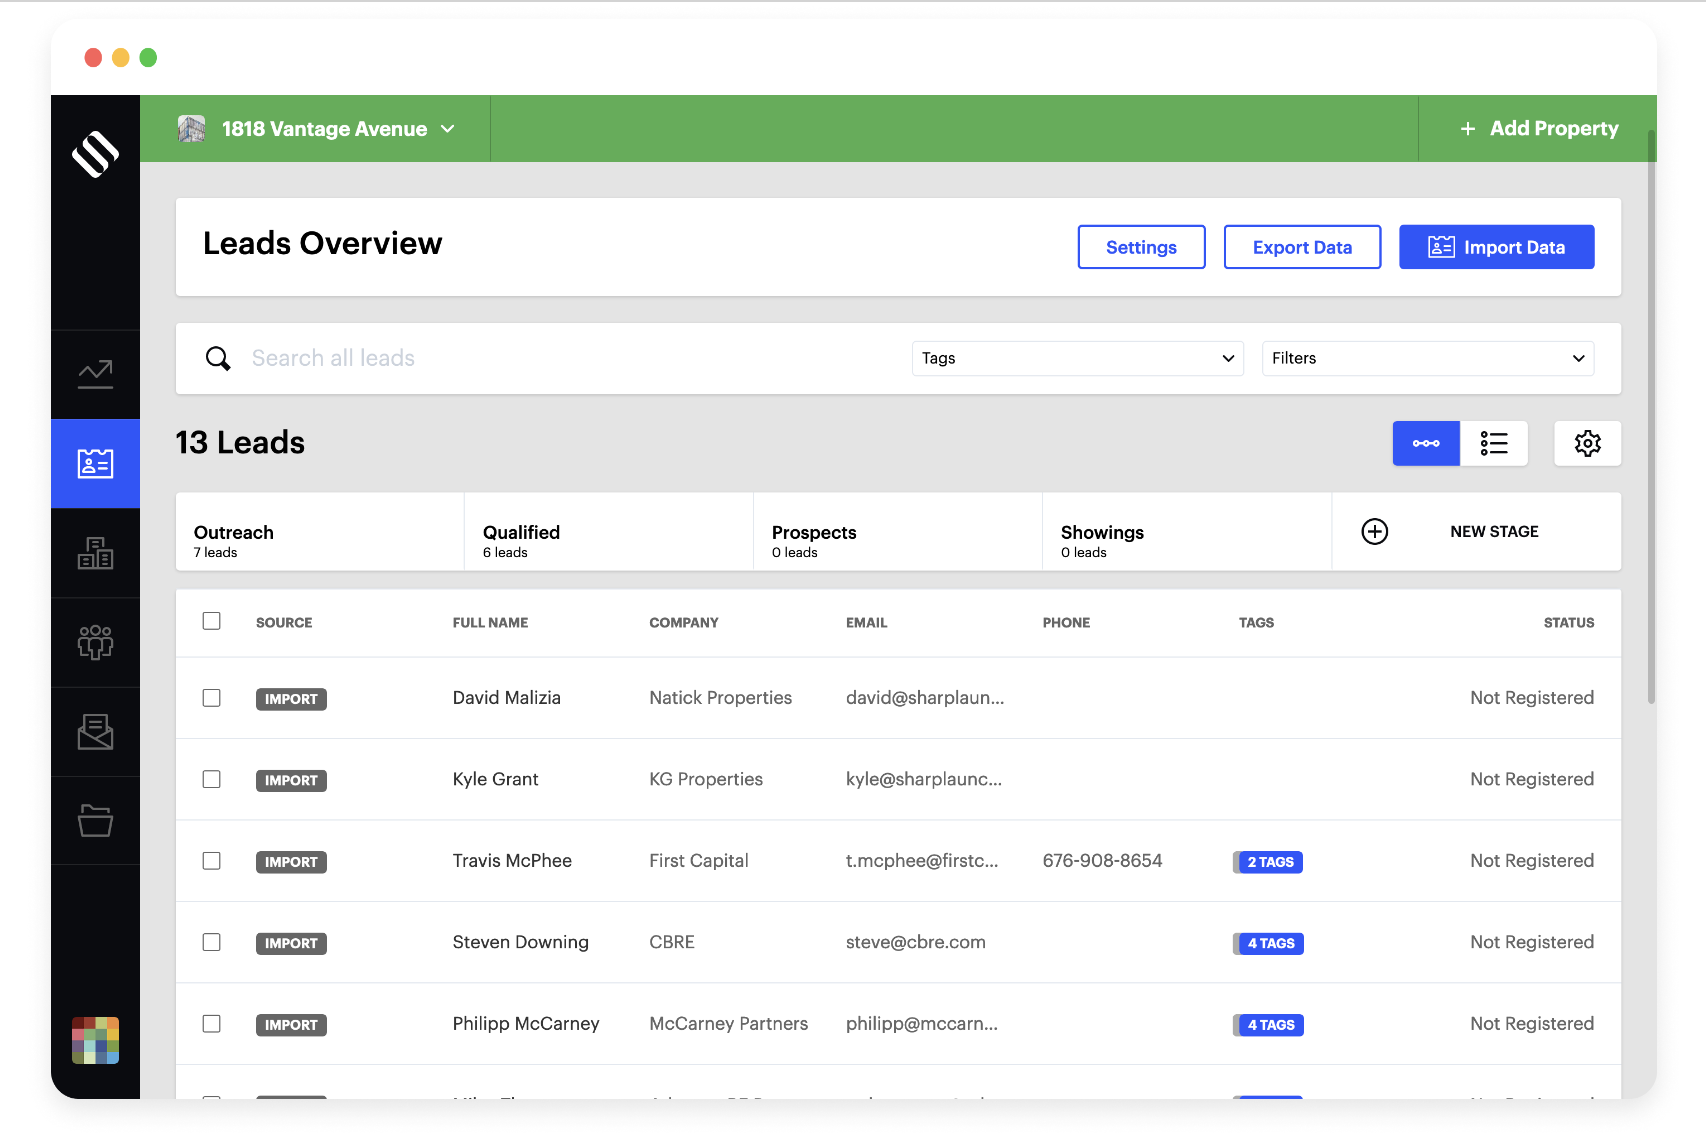Image resolution: width=1706 pixels, height=1134 pixels.
Task: Sort by the EMAIL column header
Action: [866, 622]
